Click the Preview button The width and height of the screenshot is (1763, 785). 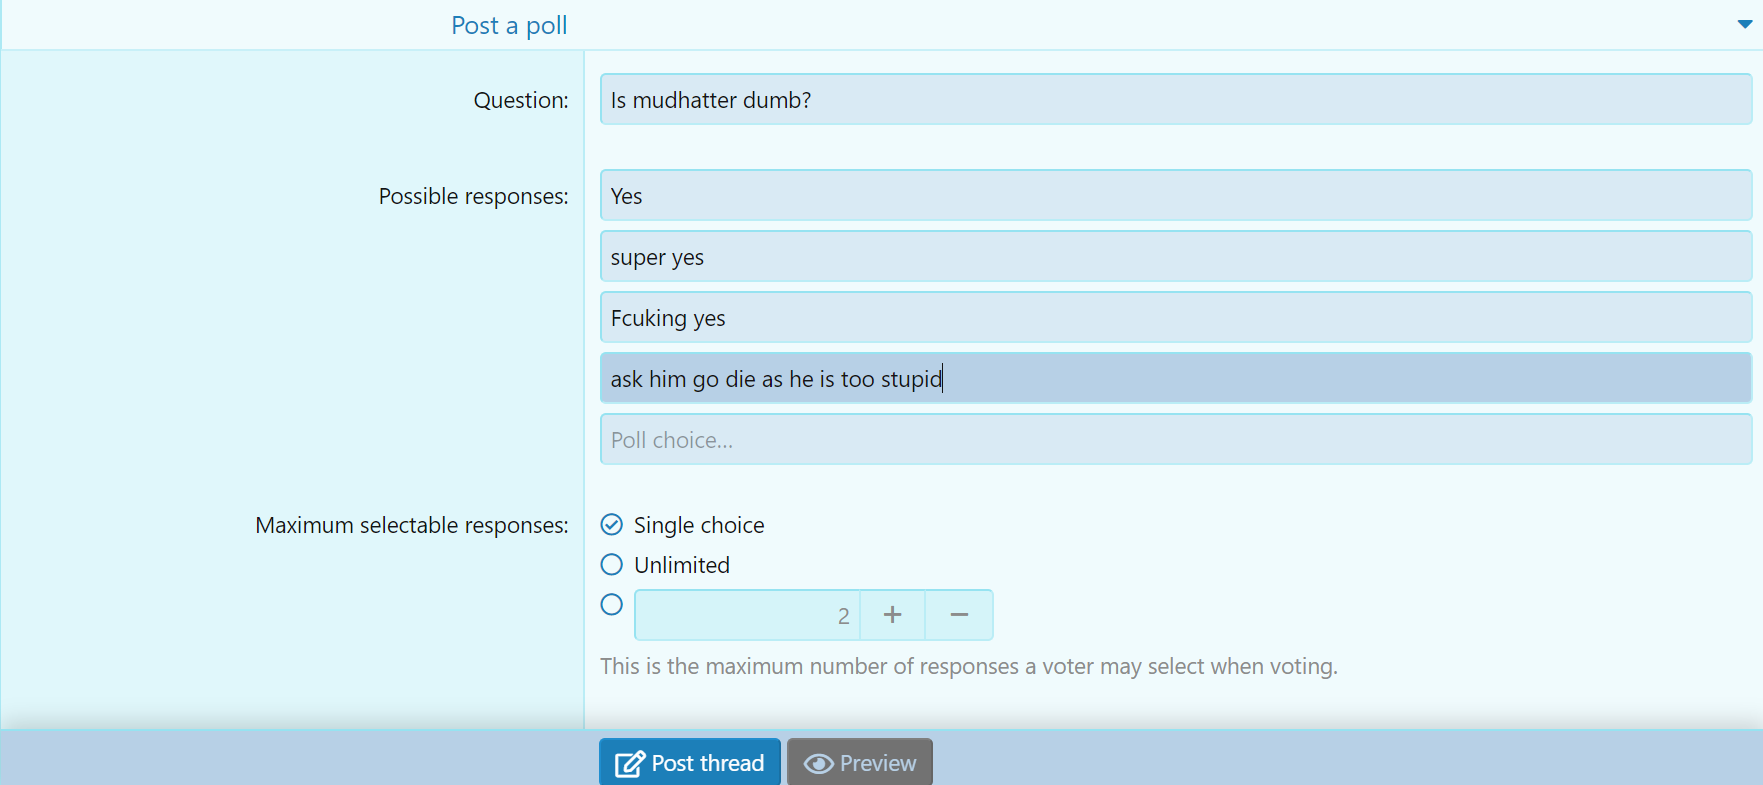(x=860, y=762)
